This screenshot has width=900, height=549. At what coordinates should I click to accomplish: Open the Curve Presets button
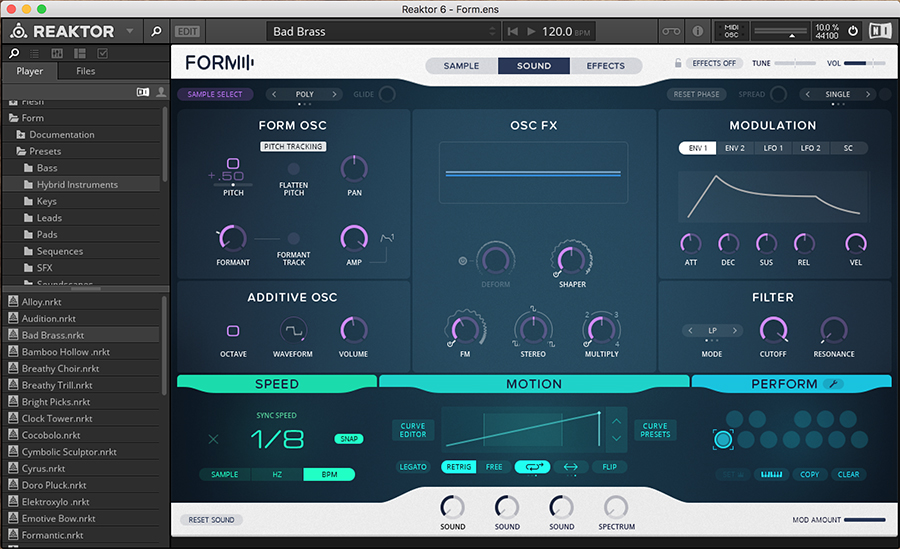click(655, 430)
